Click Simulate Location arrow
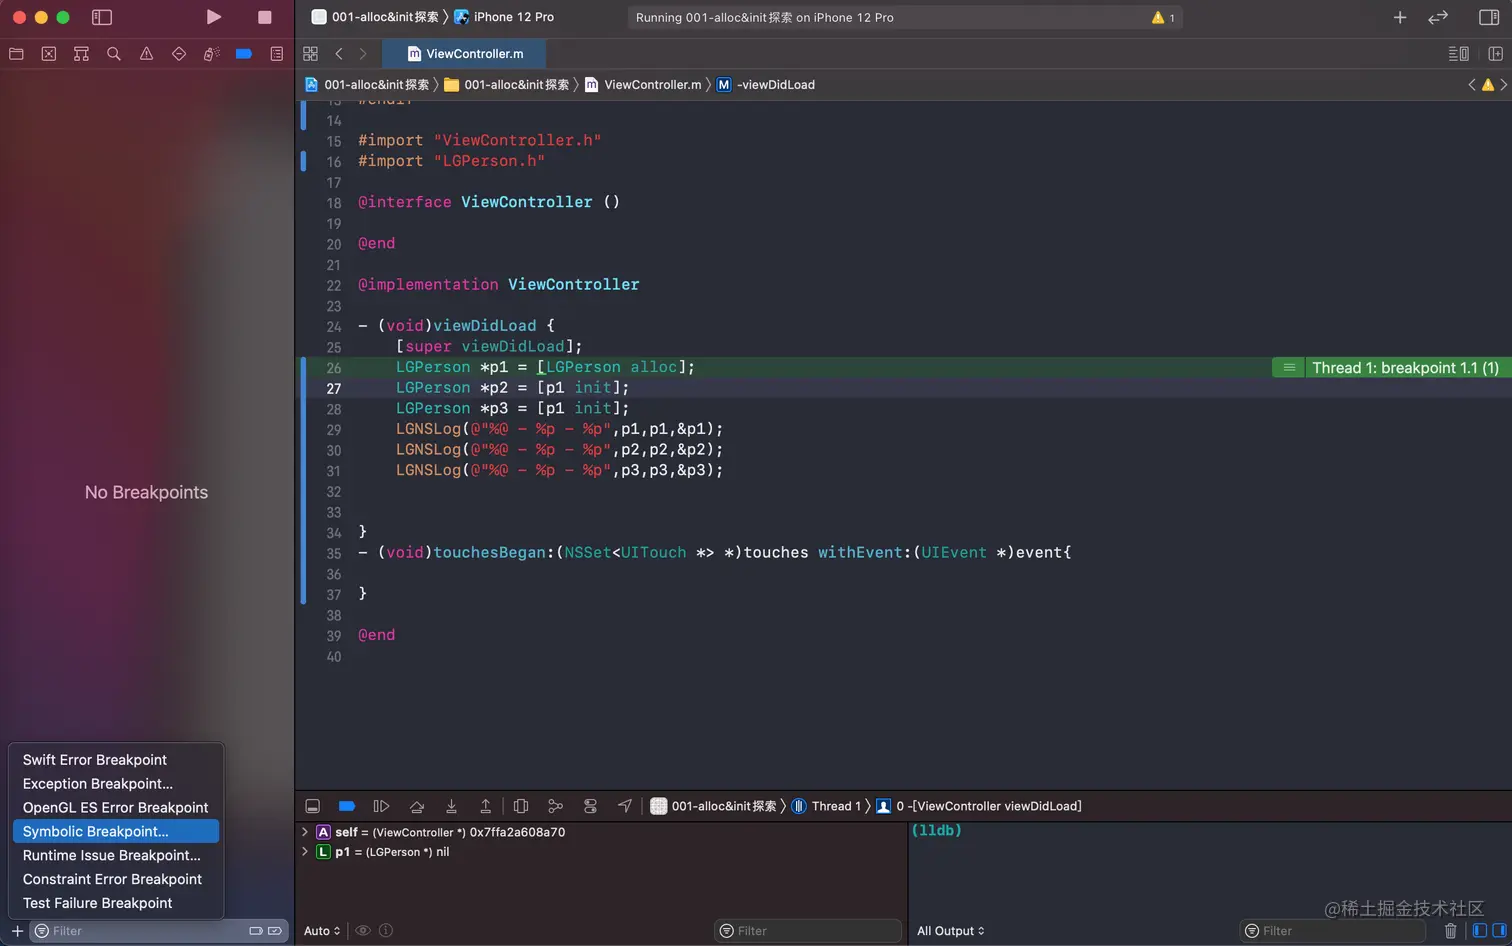 (625, 806)
